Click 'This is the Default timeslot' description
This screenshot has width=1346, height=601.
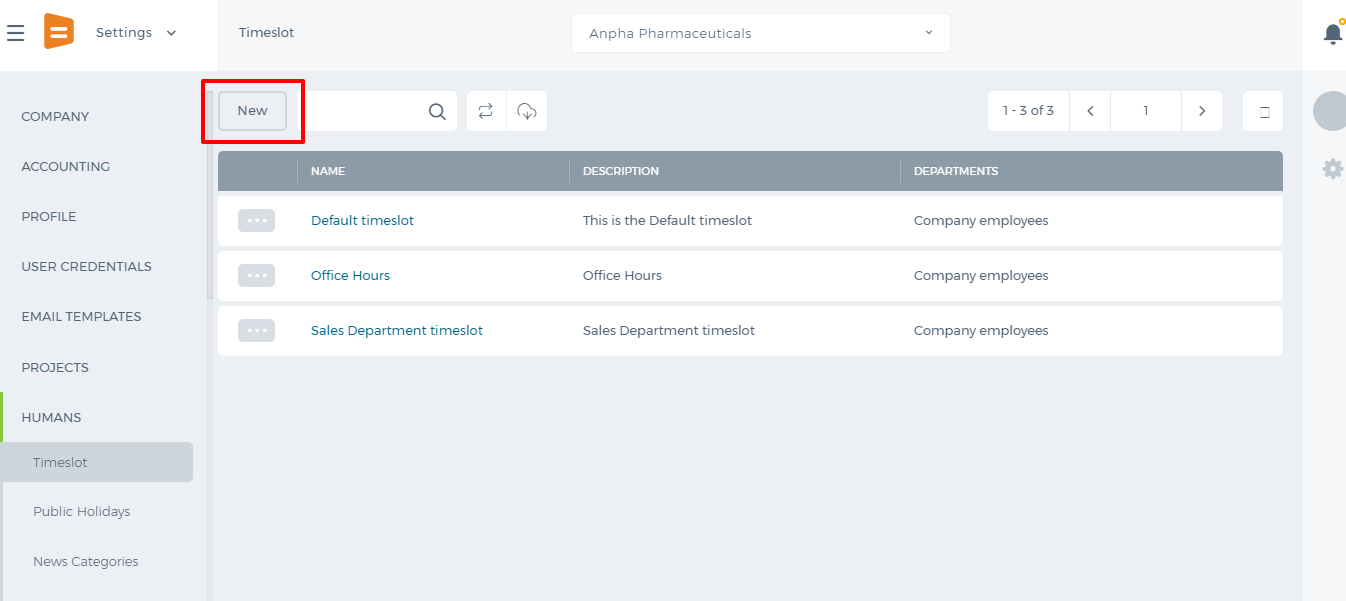(x=667, y=220)
